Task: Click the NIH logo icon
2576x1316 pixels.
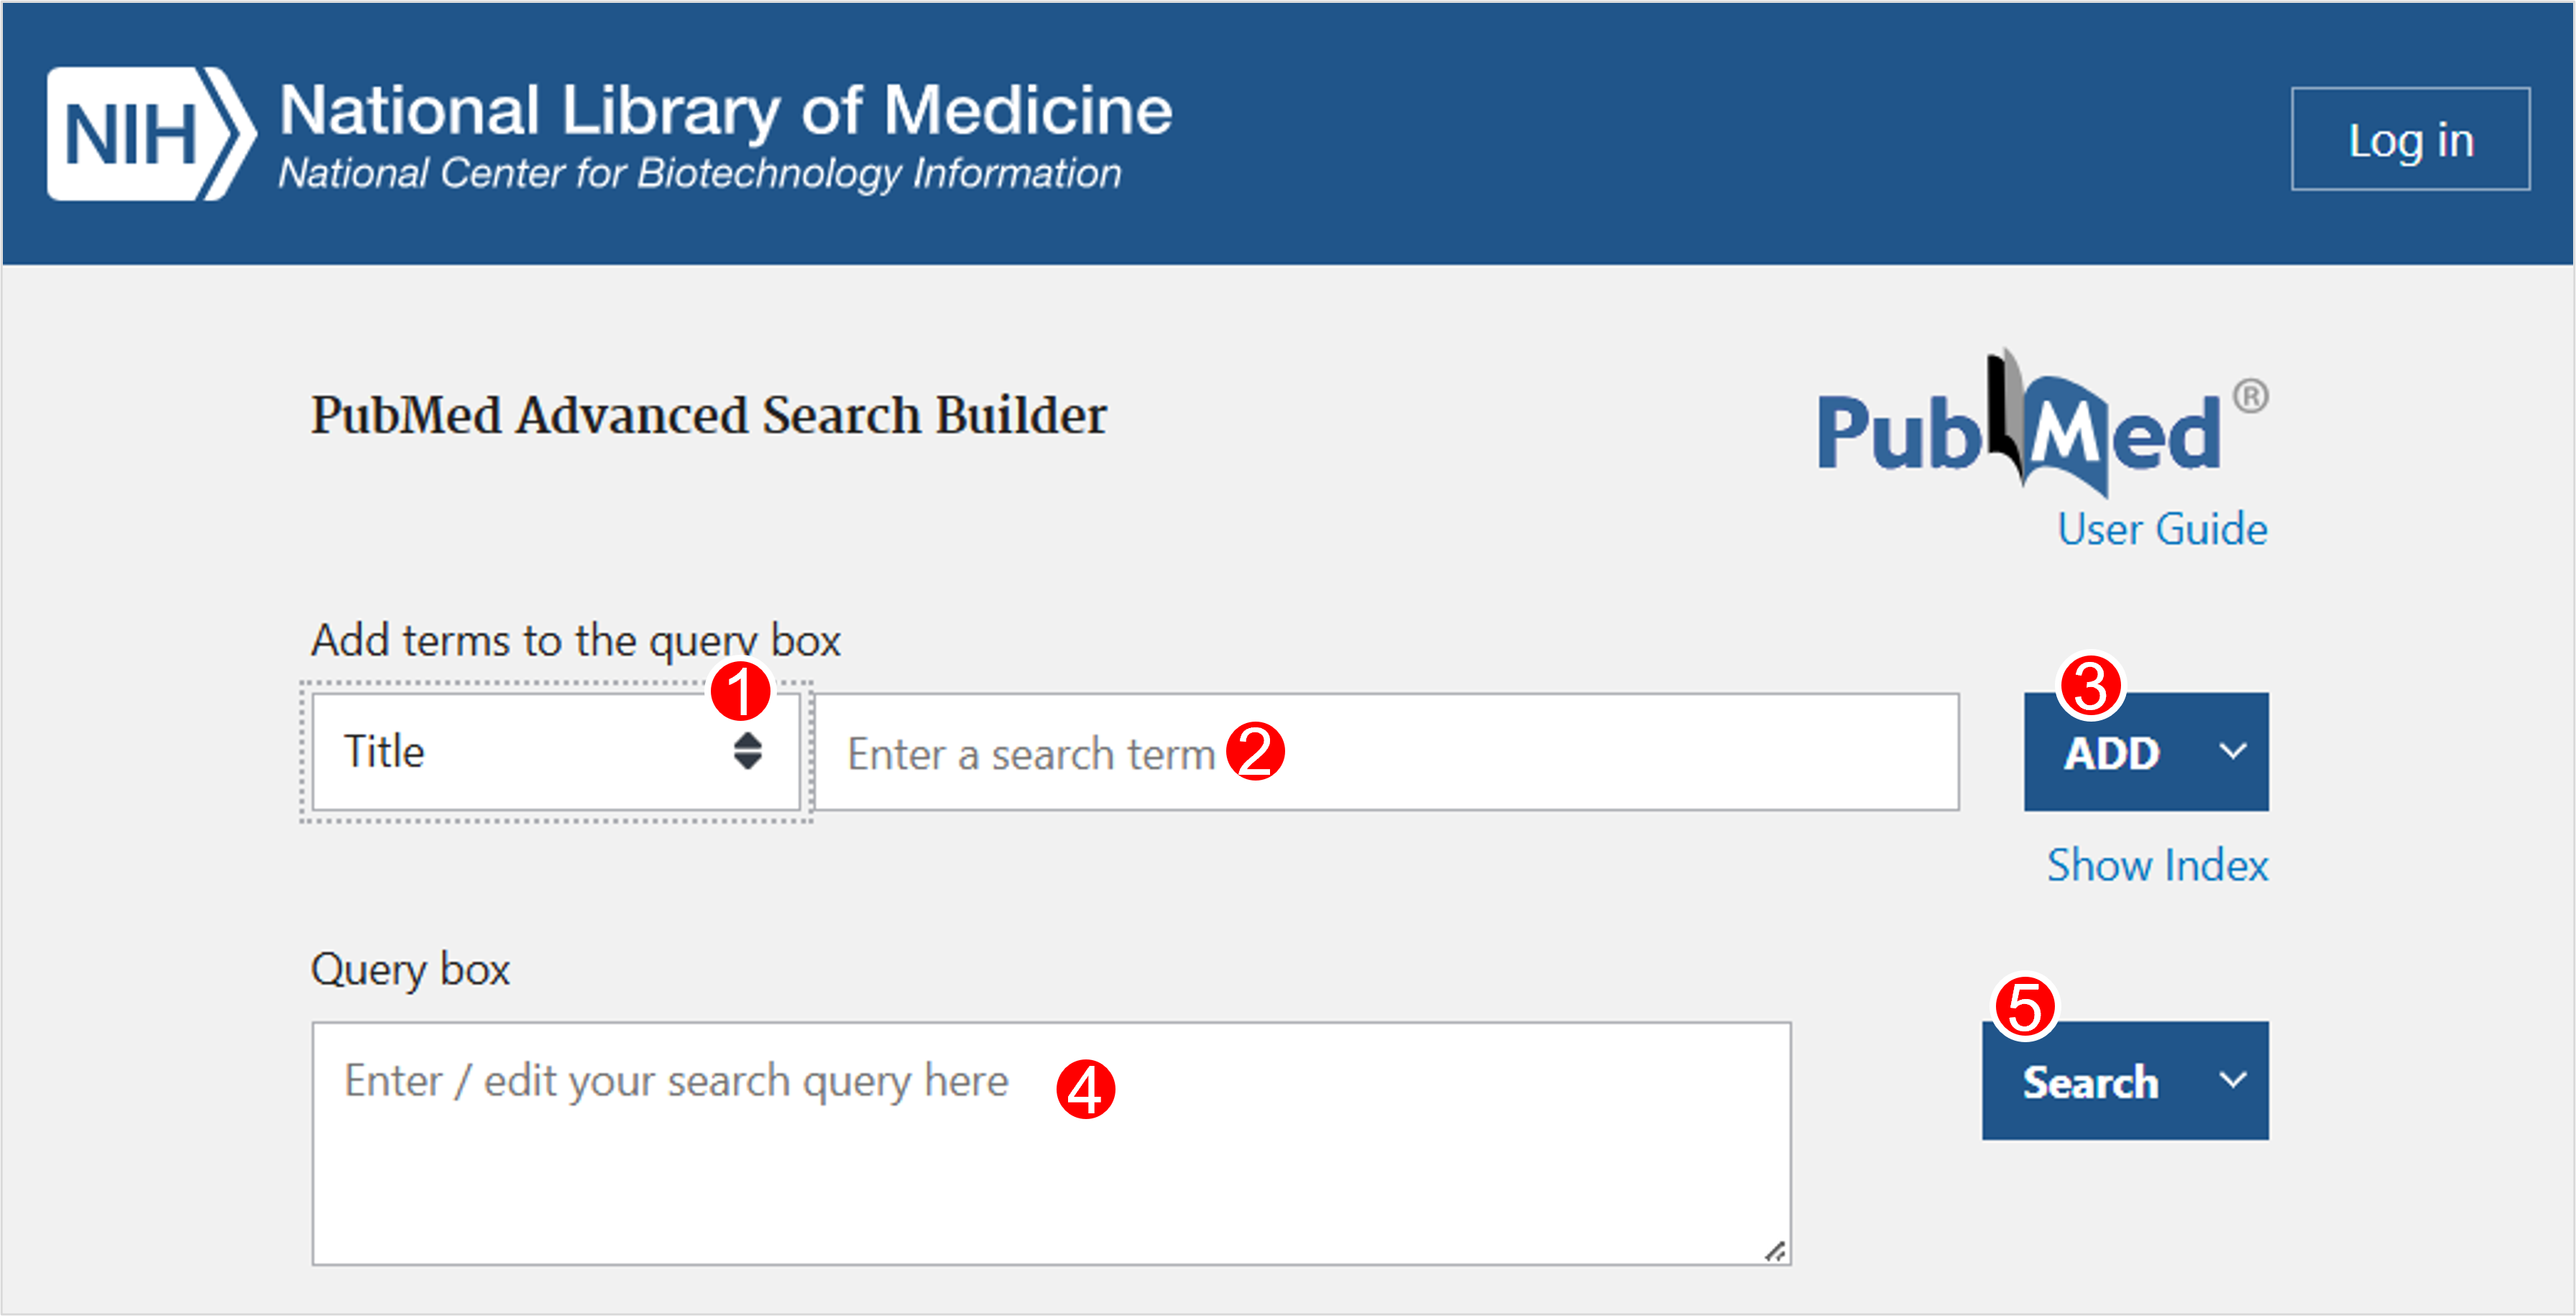Action: point(151,134)
